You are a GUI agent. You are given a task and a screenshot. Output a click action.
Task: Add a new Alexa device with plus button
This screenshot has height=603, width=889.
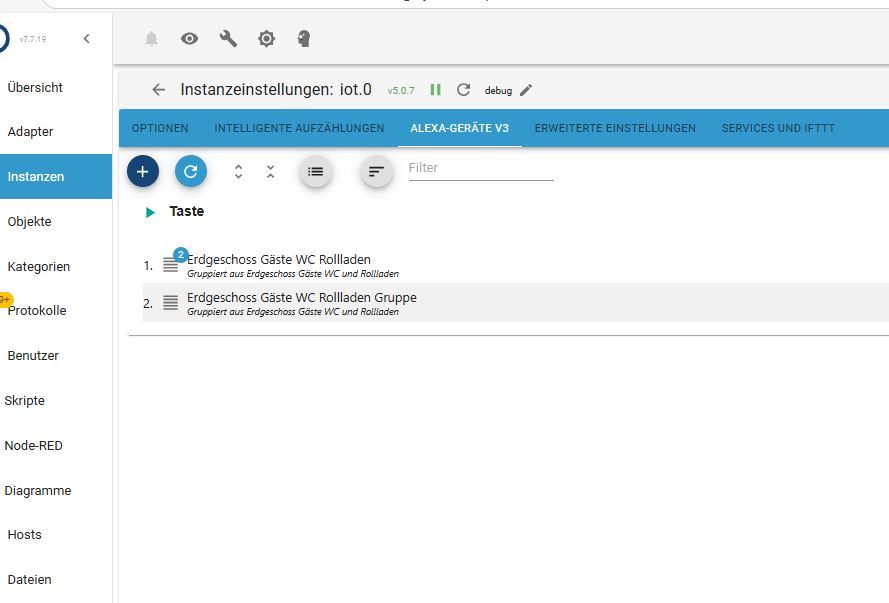point(143,171)
